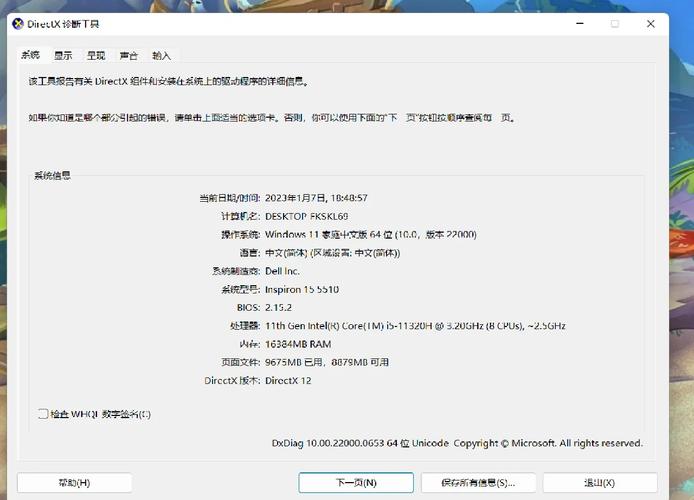Click 保存所有信息(S)... button
The height and width of the screenshot is (500, 694).
coord(478,483)
